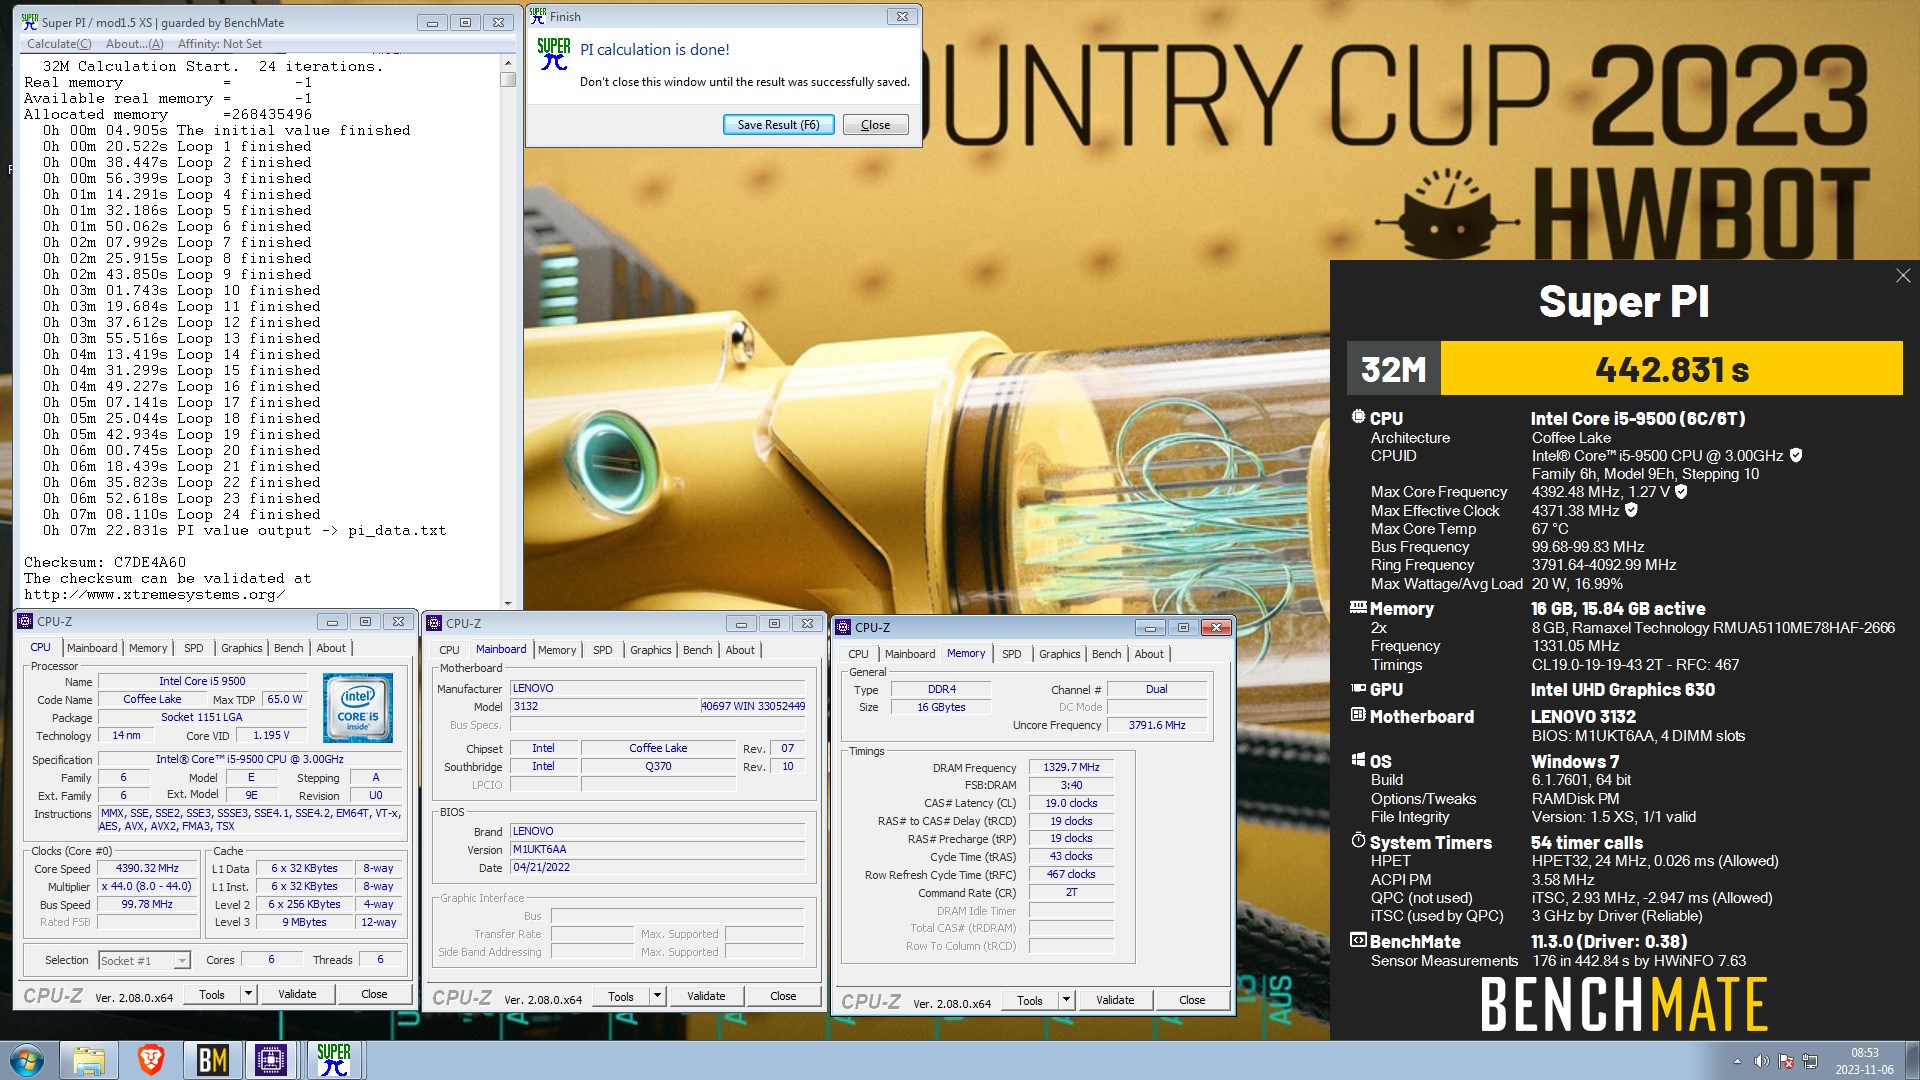Click the Southbridge value Q370
This screenshot has height=1080, width=1920.
tap(658, 766)
